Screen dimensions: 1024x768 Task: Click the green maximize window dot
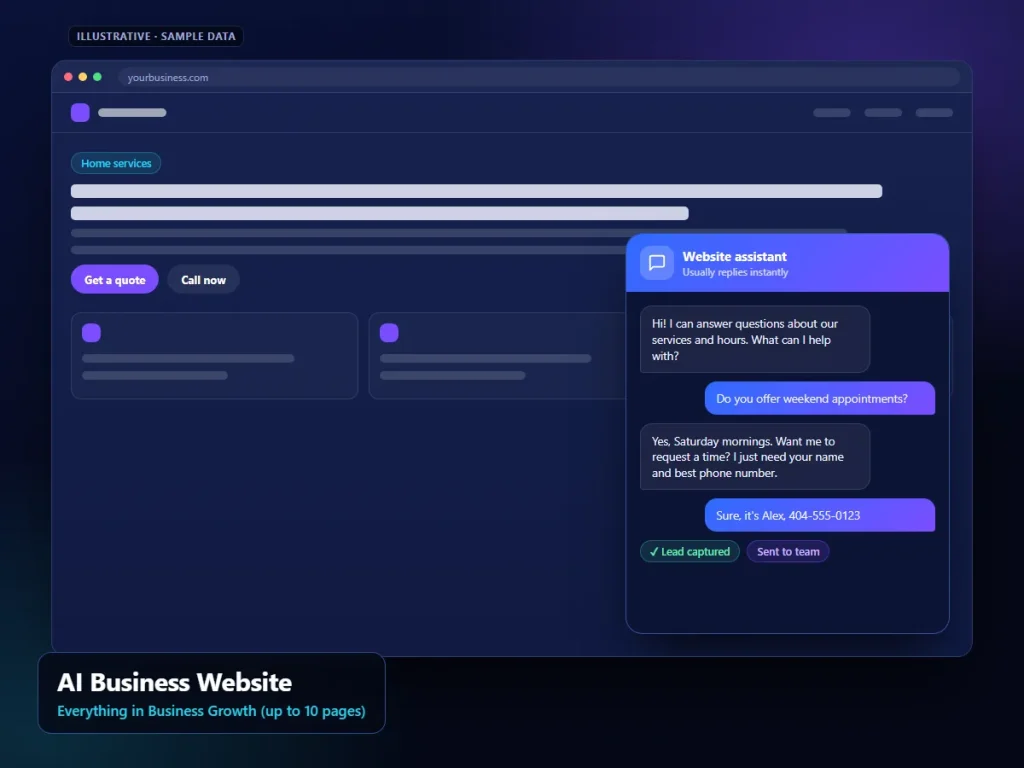[97, 77]
